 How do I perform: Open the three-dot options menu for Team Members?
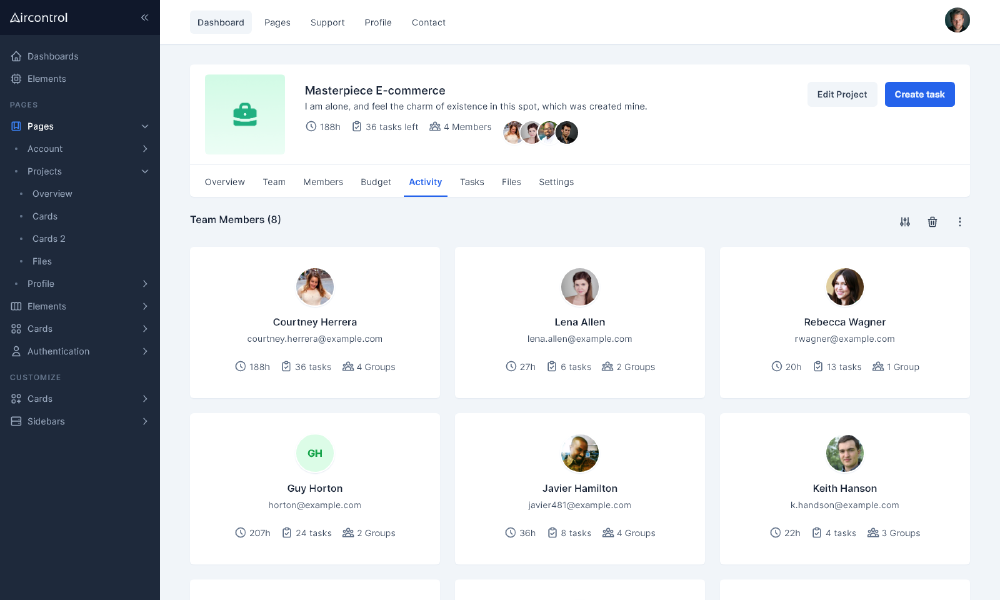coord(960,222)
